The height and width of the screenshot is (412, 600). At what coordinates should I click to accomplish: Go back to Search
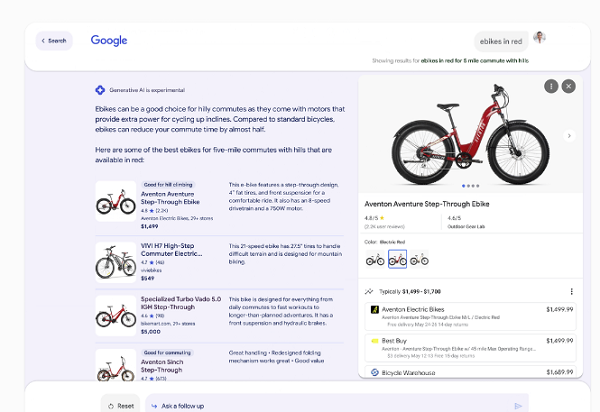point(54,41)
